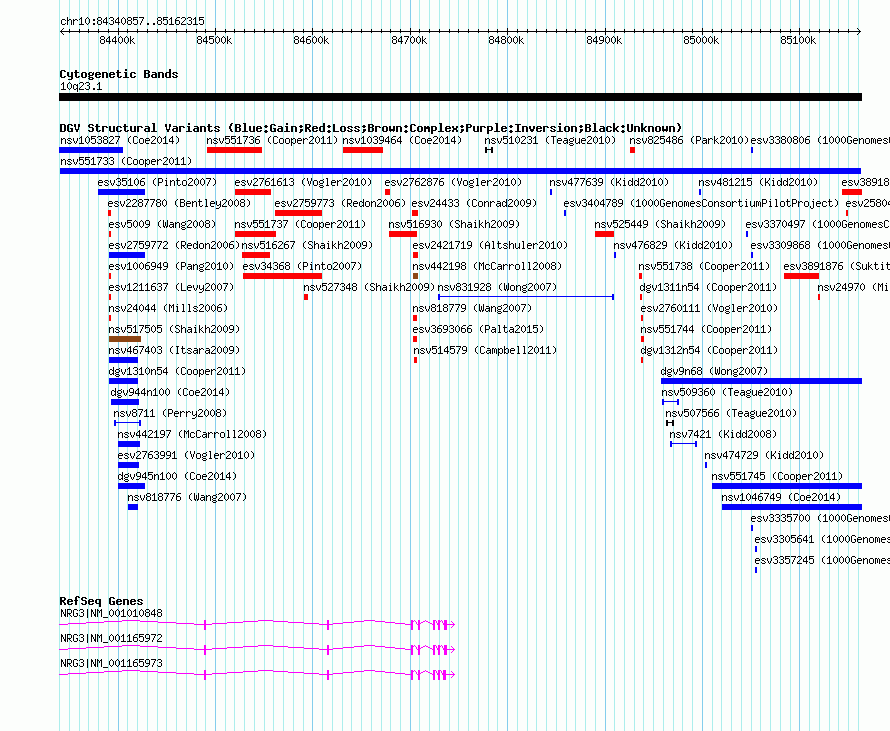Click nsv442197 (McCarroll2008) label
This screenshot has width=890, height=731.
point(192,434)
